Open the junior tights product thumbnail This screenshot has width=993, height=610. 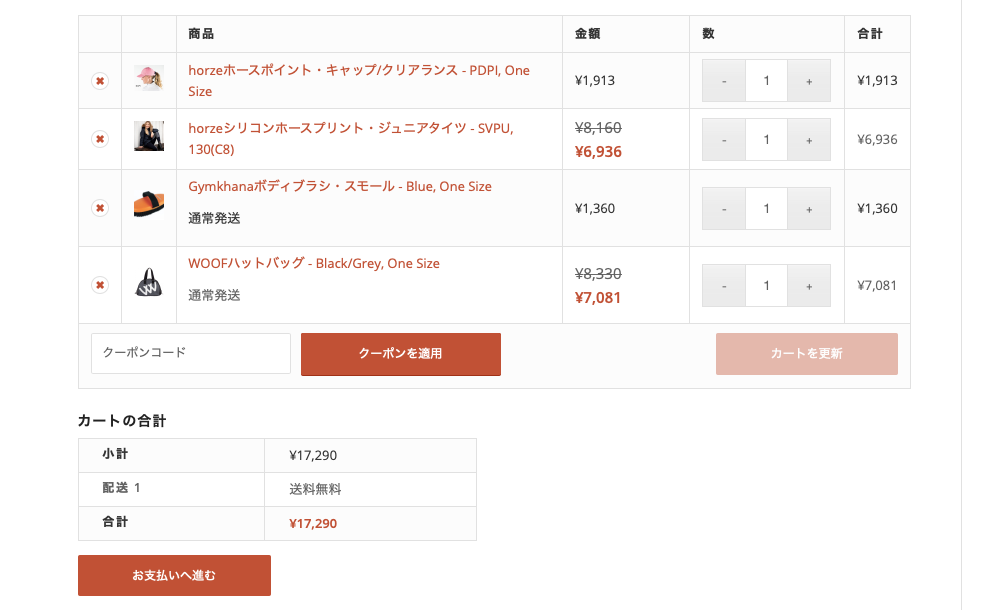tap(149, 137)
